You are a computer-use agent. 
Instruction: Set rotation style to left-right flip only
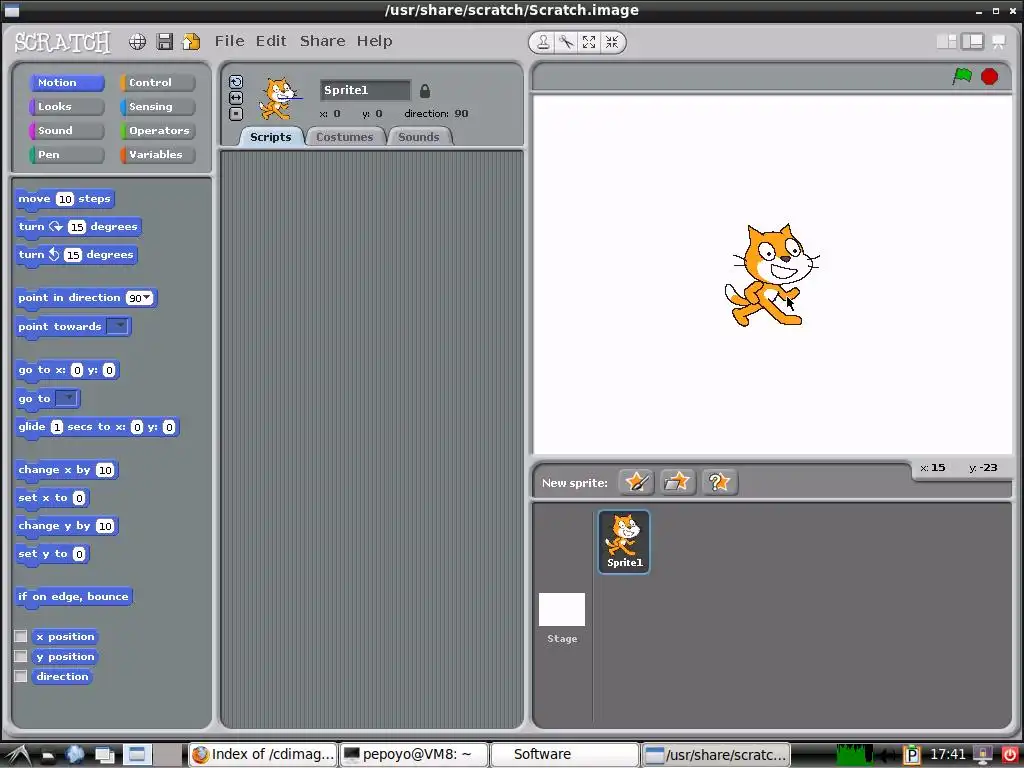236,98
